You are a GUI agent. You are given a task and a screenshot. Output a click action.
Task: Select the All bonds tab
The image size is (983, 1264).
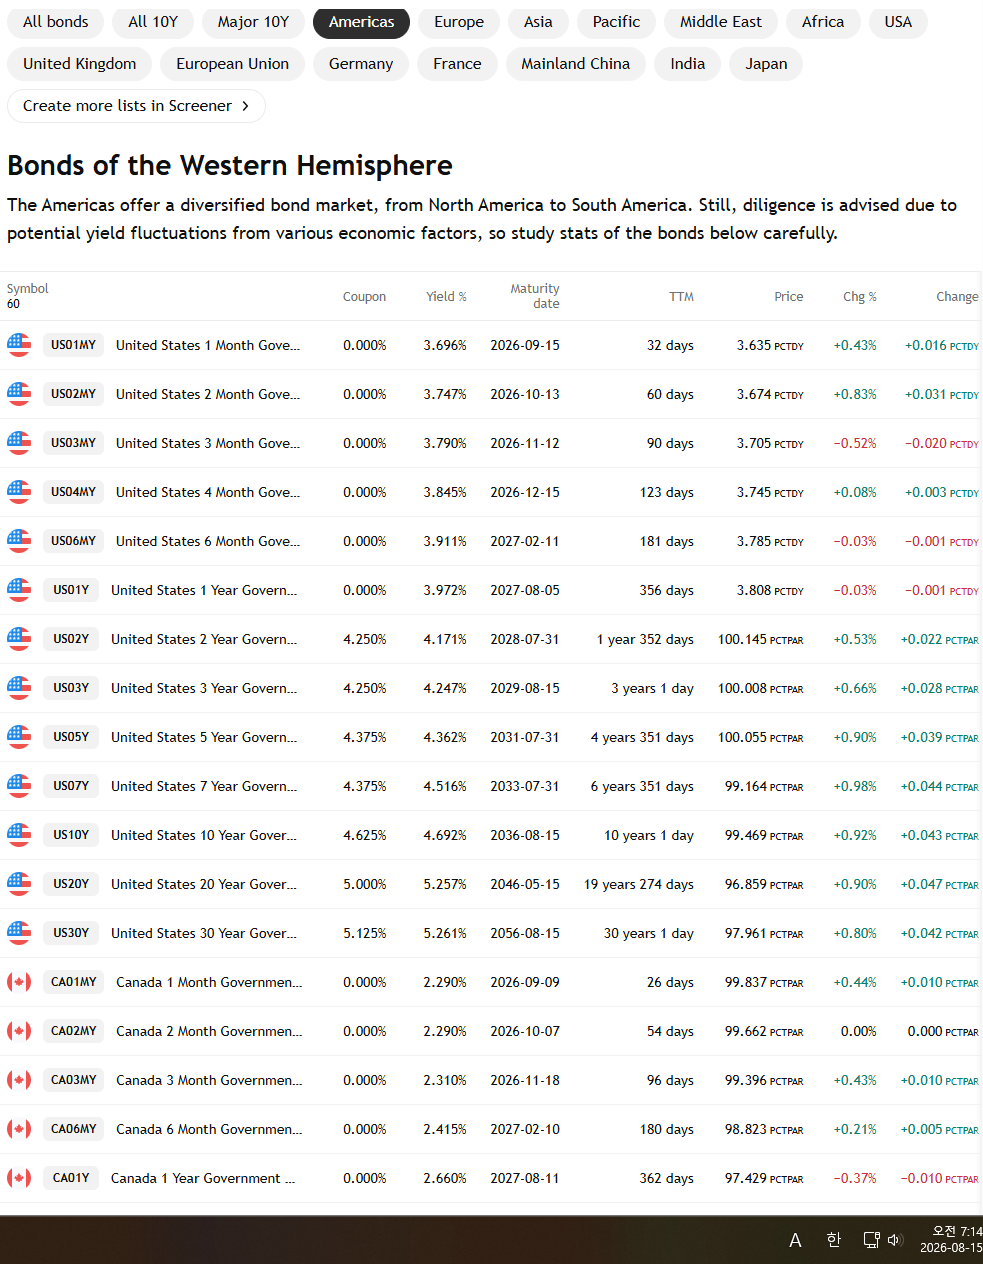(x=56, y=22)
